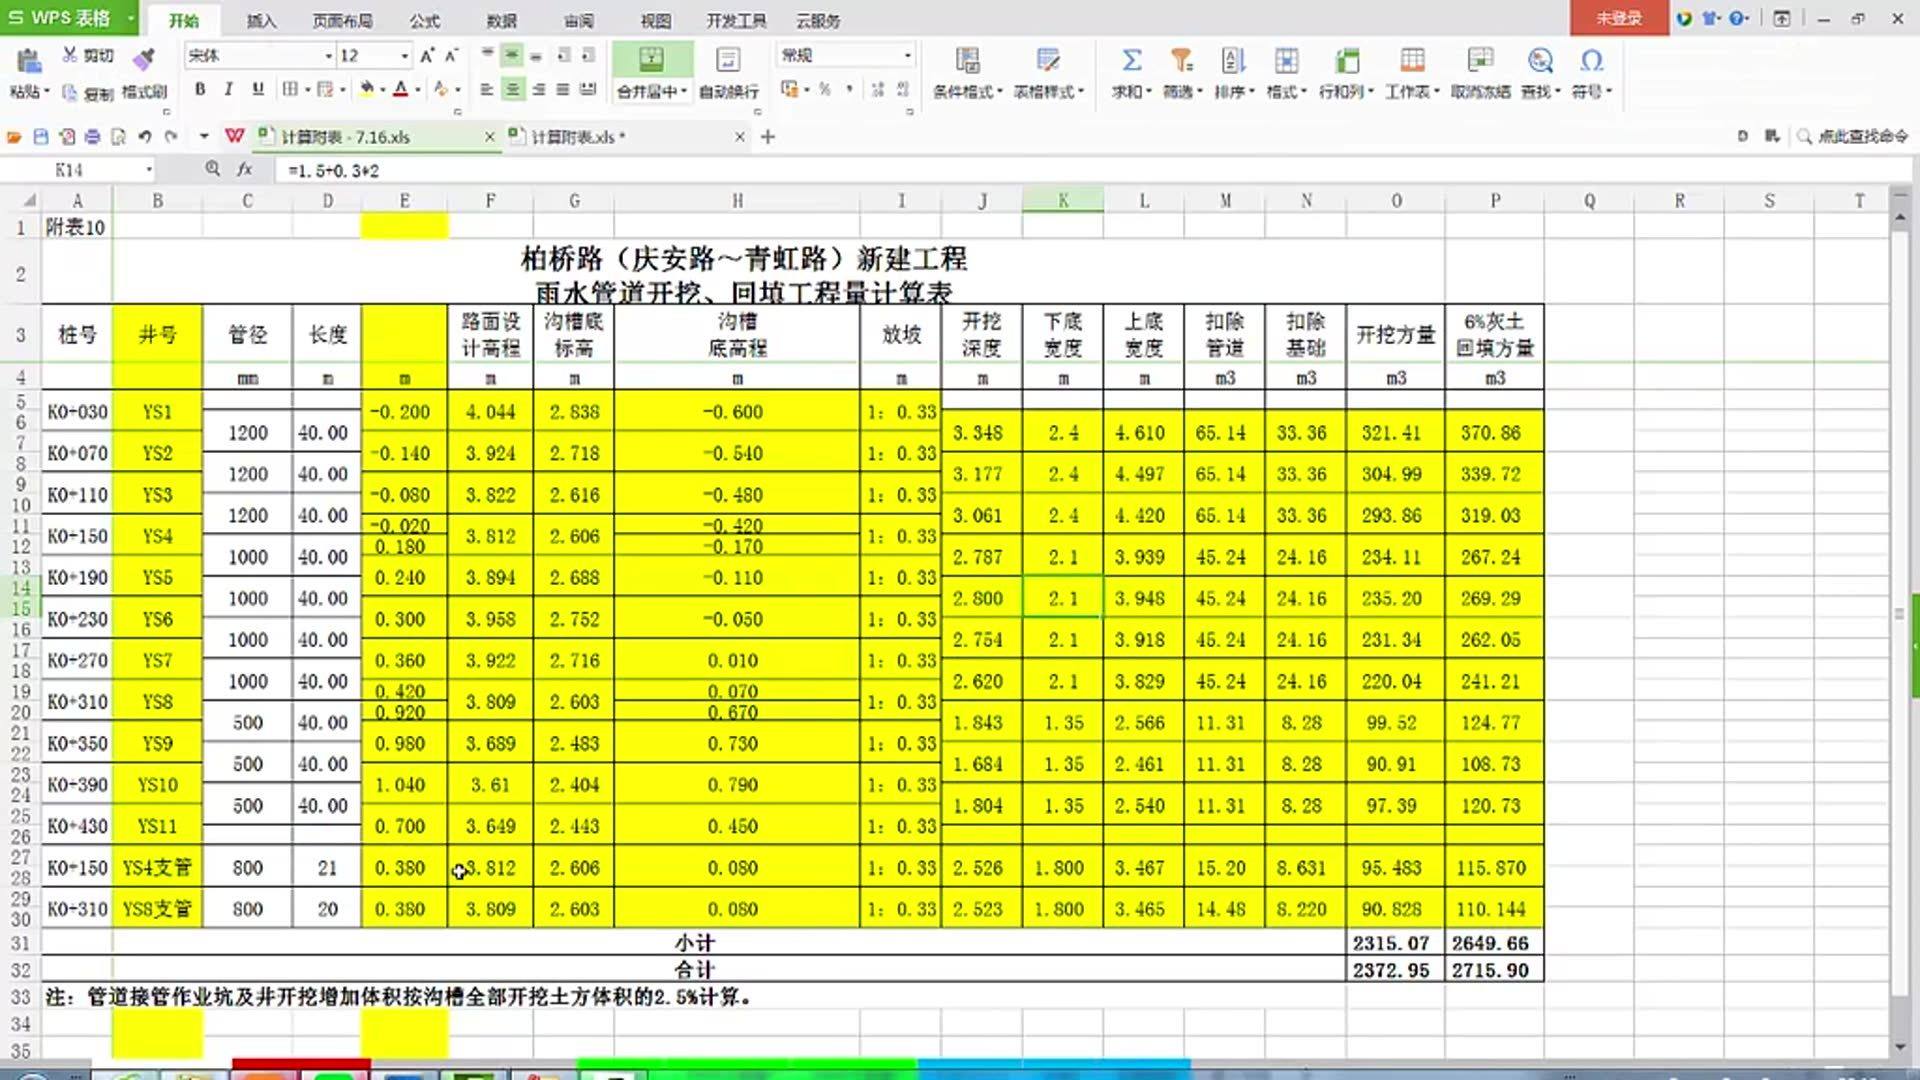Toggle align right for cell text
1920x1080 pixels.
point(538,90)
